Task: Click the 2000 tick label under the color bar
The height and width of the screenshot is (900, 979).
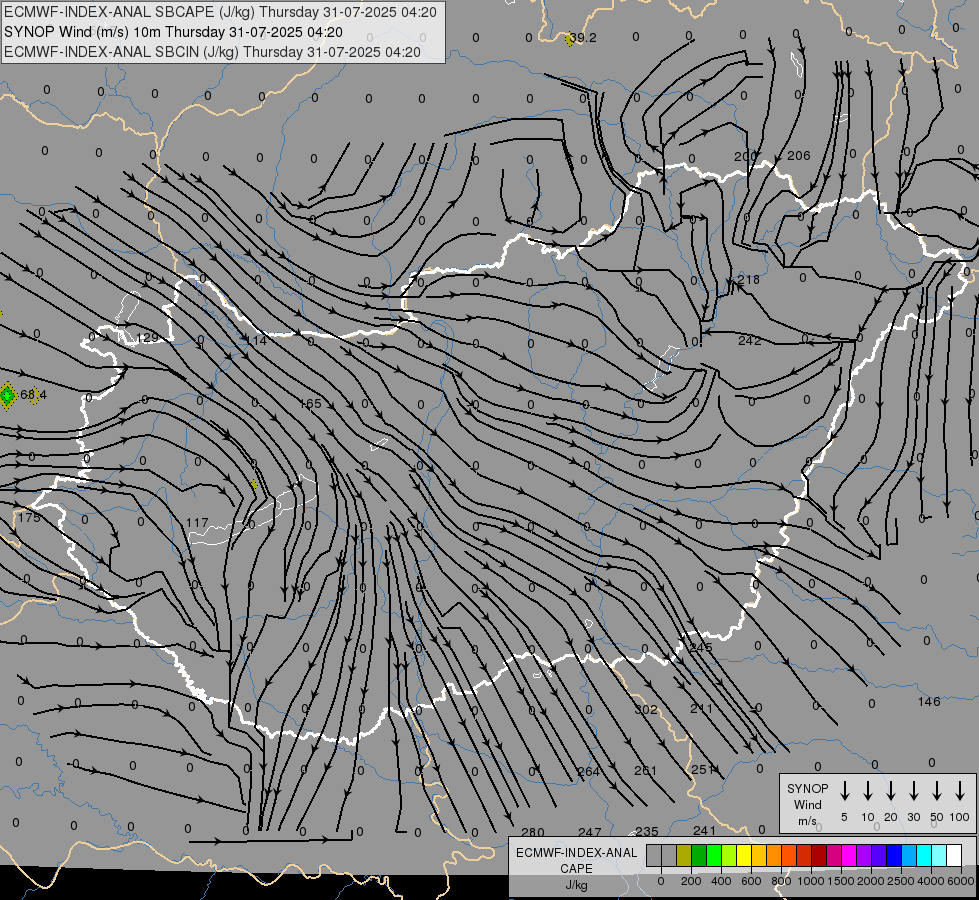Action: coord(871,881)
